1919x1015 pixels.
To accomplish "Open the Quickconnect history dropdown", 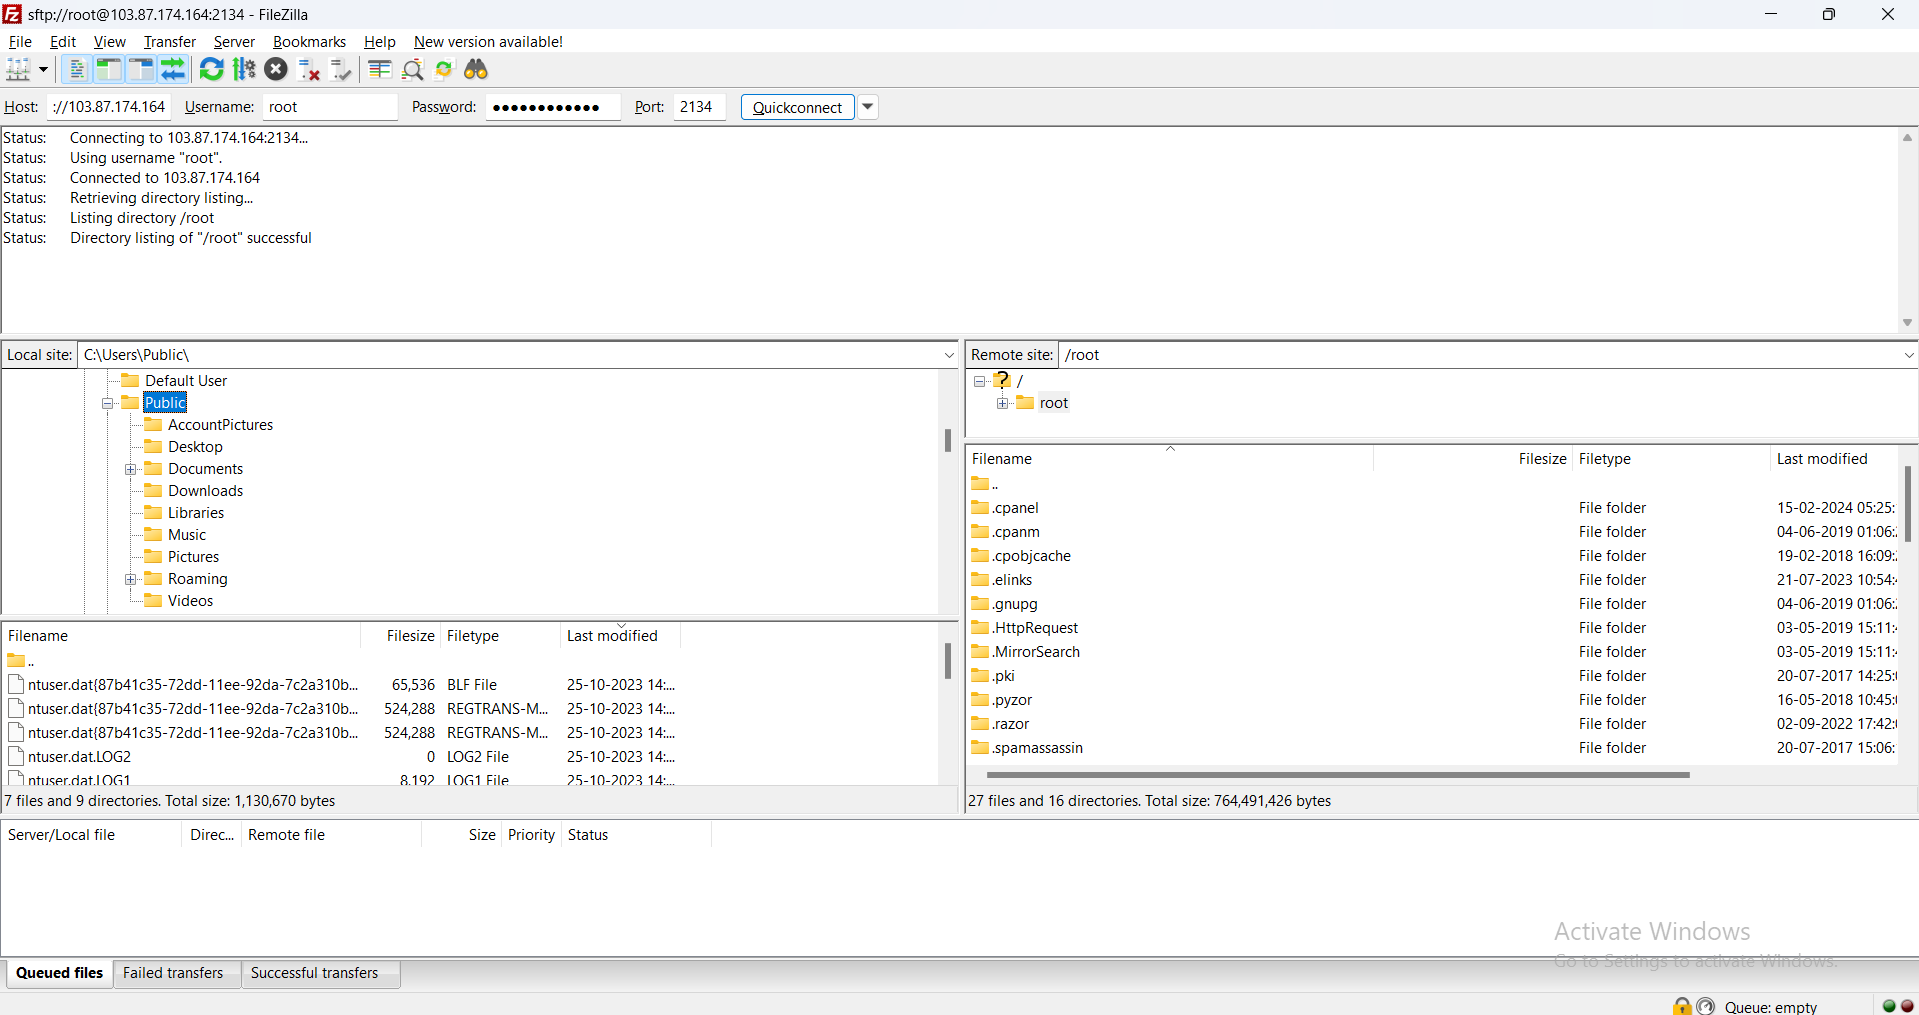I will (x=868, y=107).
